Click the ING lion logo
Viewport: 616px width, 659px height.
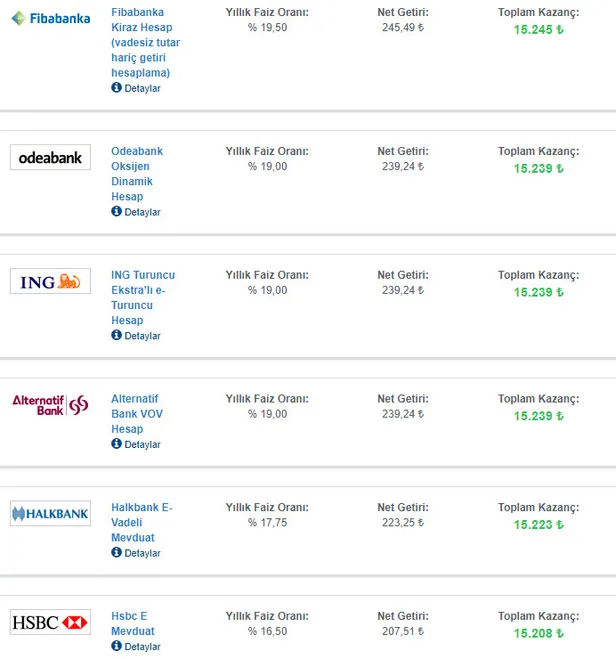click(x=50, y=281)
